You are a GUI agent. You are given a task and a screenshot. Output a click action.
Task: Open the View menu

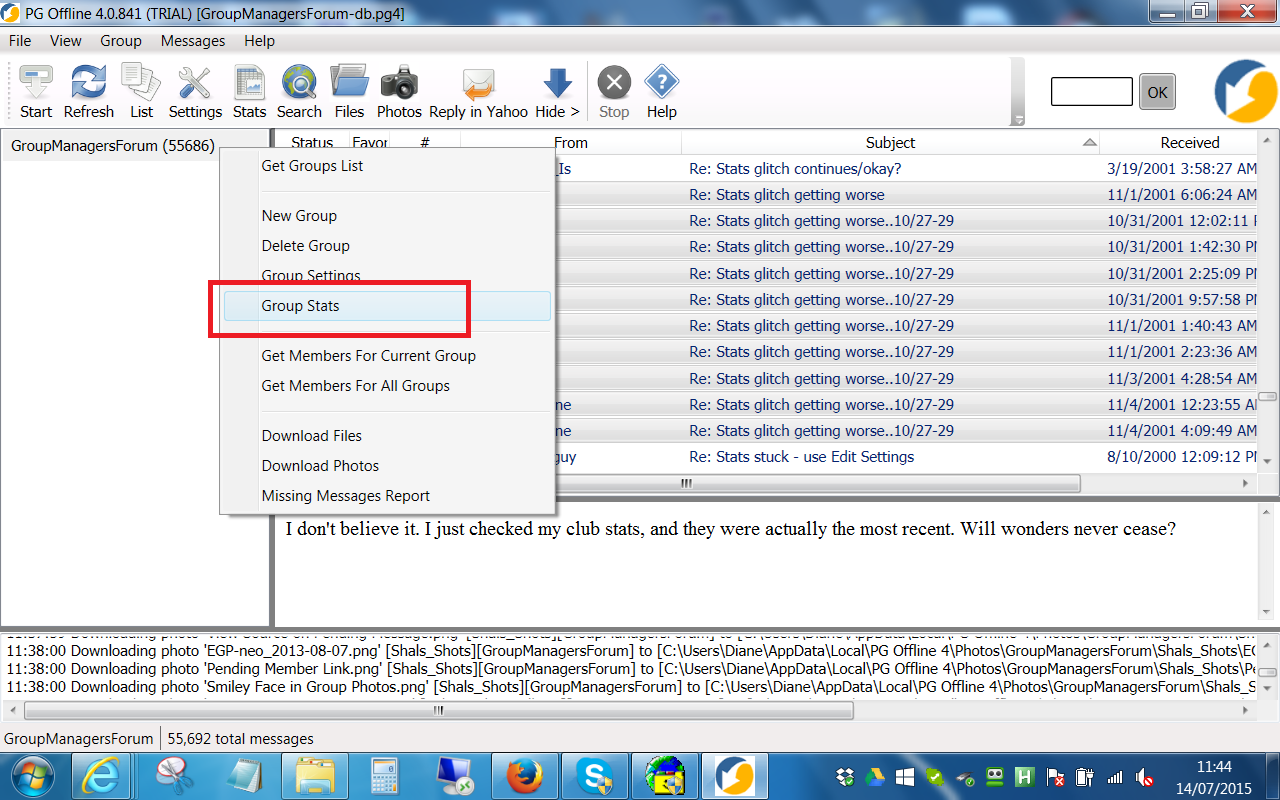tap(66, 41)
